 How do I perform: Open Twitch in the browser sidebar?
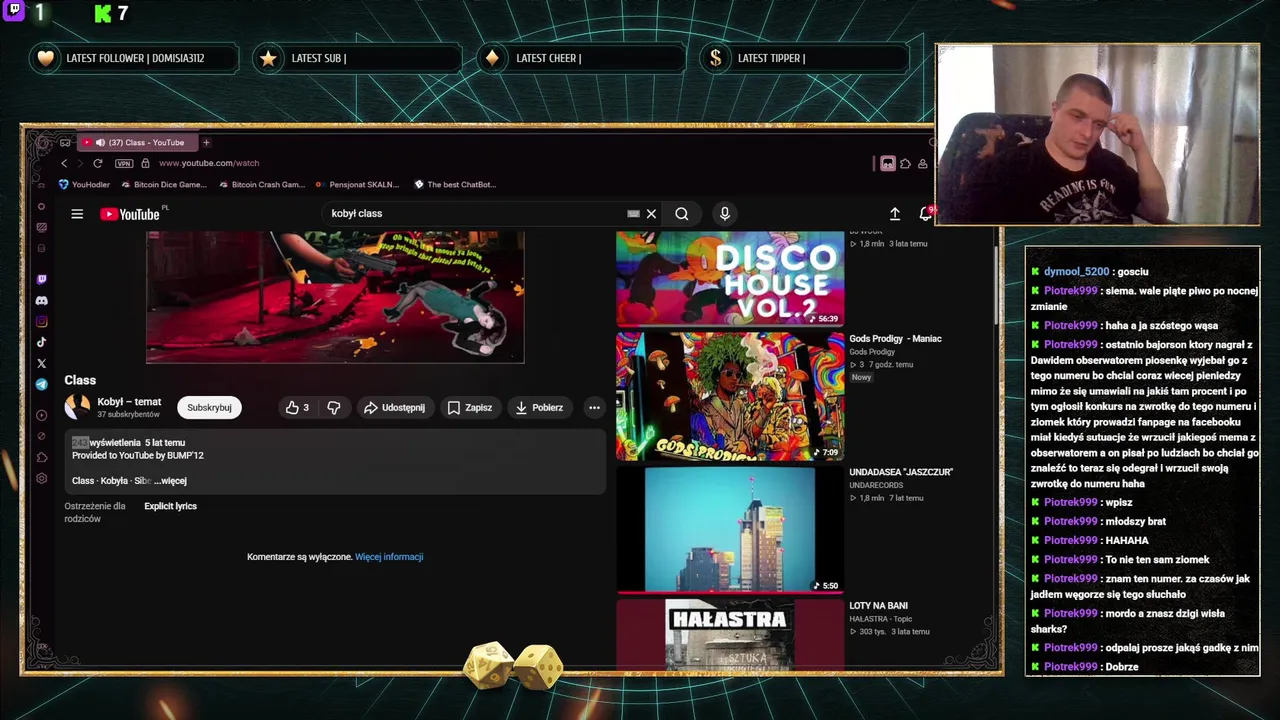[x=41, y=279]
